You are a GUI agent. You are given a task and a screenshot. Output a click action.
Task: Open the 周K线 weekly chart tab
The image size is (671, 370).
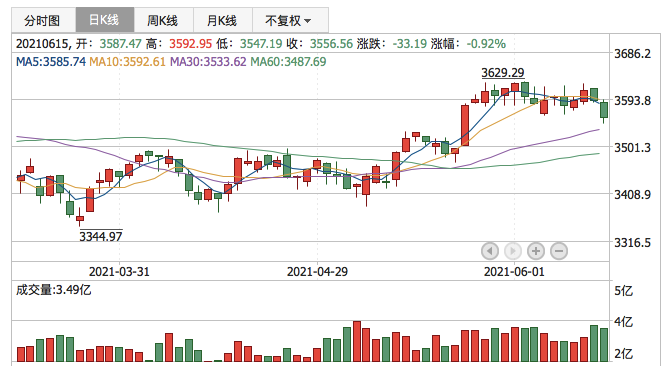(x=163, y=20)
